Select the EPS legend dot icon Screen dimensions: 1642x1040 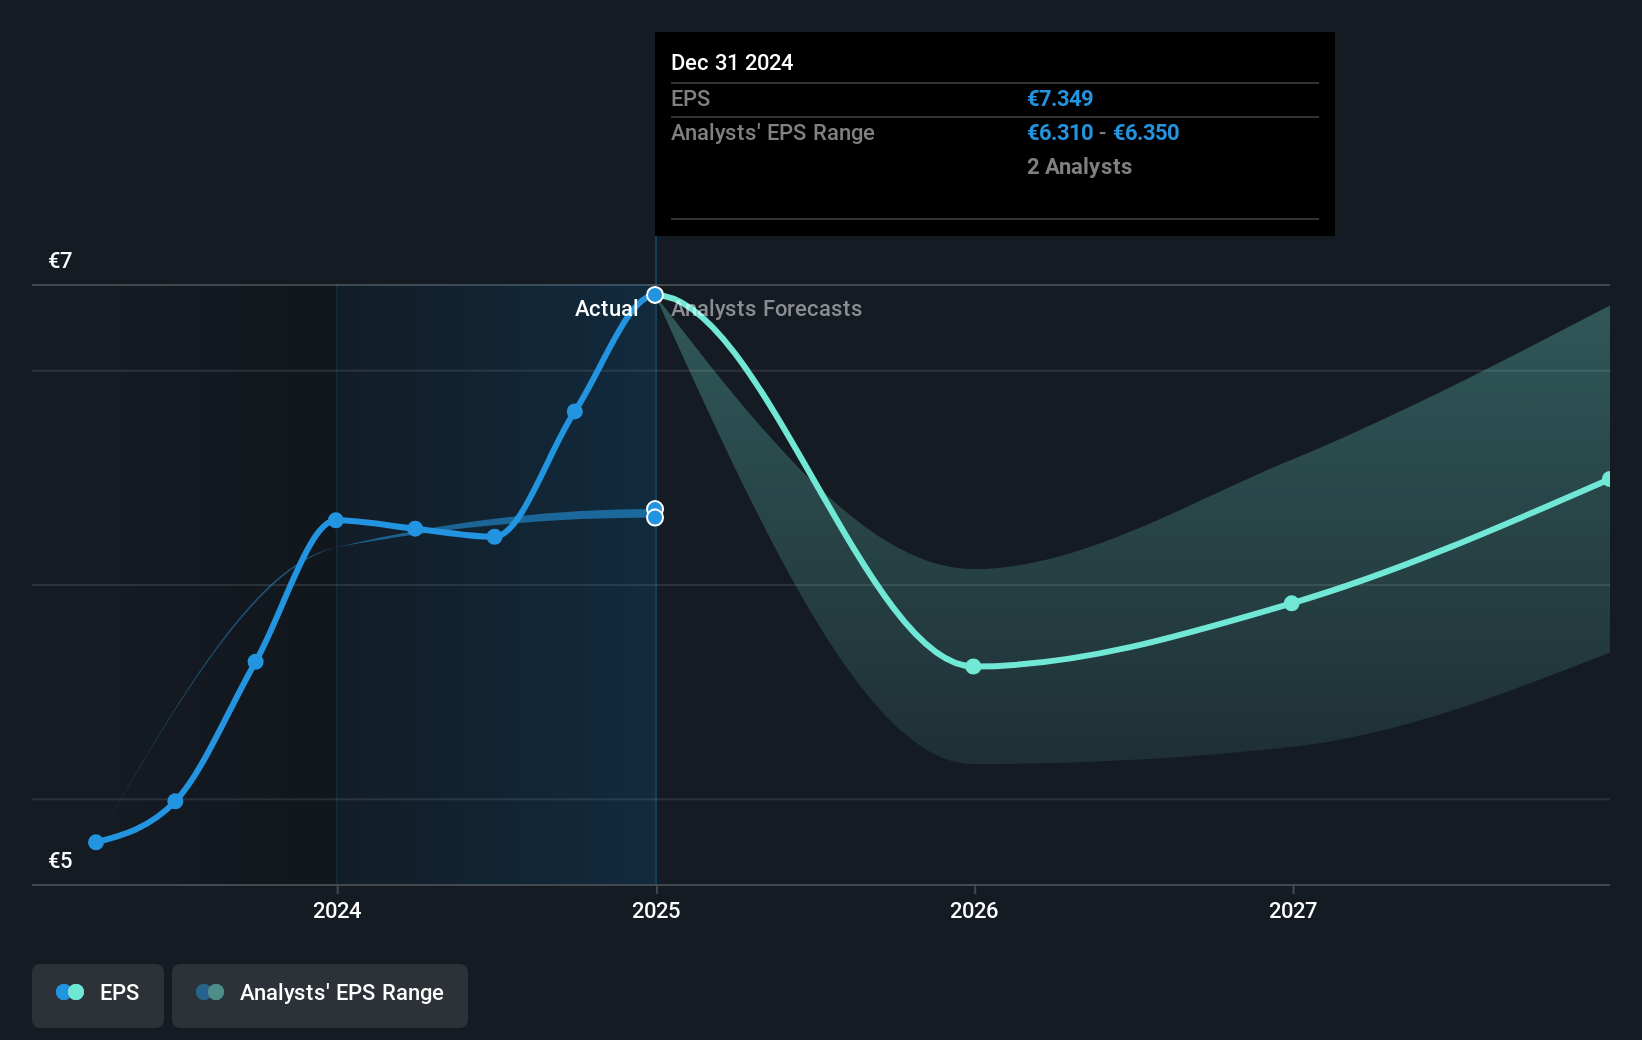point(68,991)
